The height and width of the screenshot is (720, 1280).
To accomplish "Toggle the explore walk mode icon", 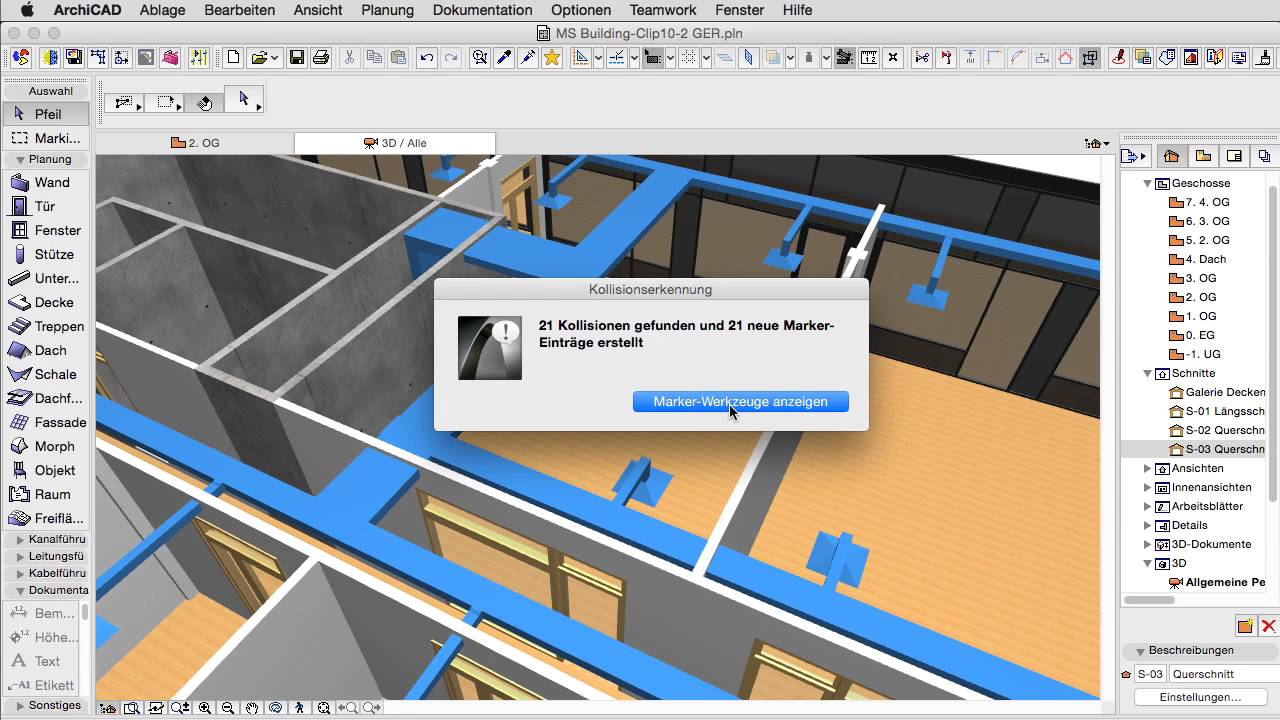I will [300, 708].
